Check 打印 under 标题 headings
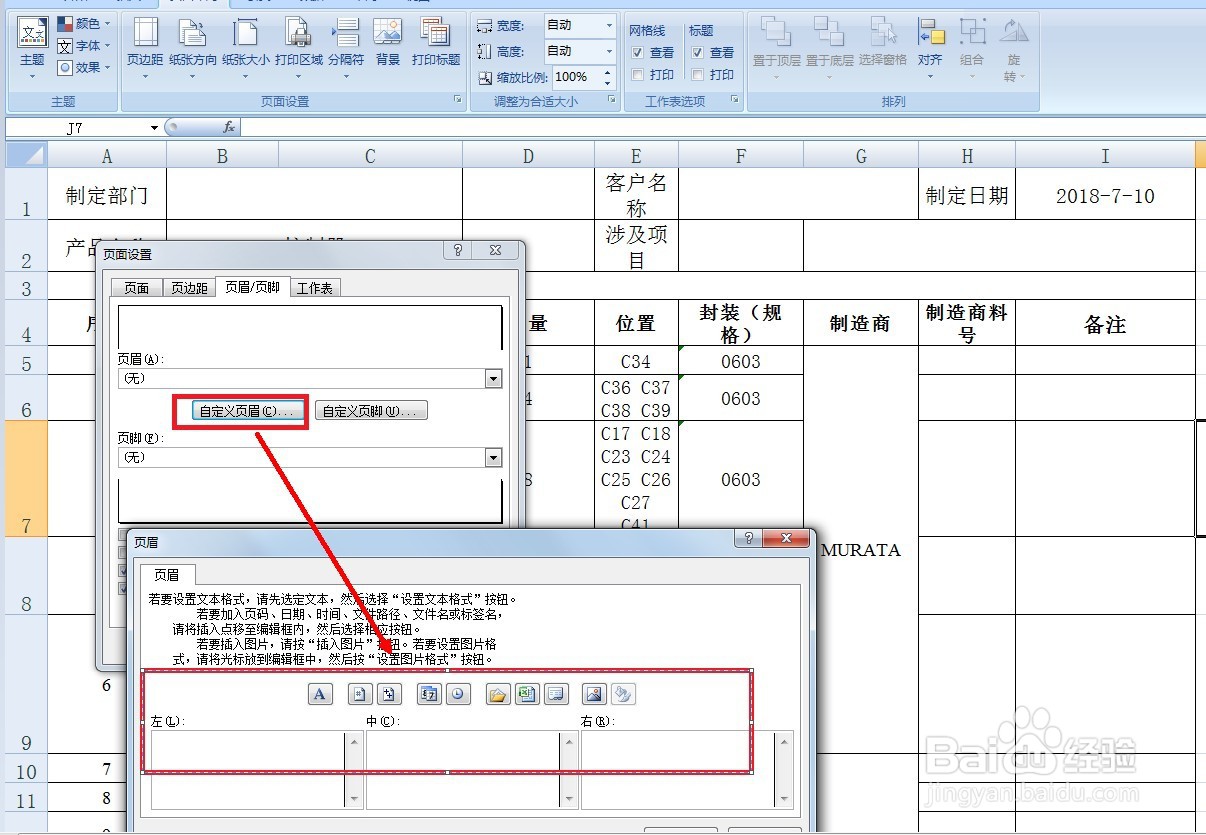Screen dimensions: 1206x835 (x=697, y=74)
